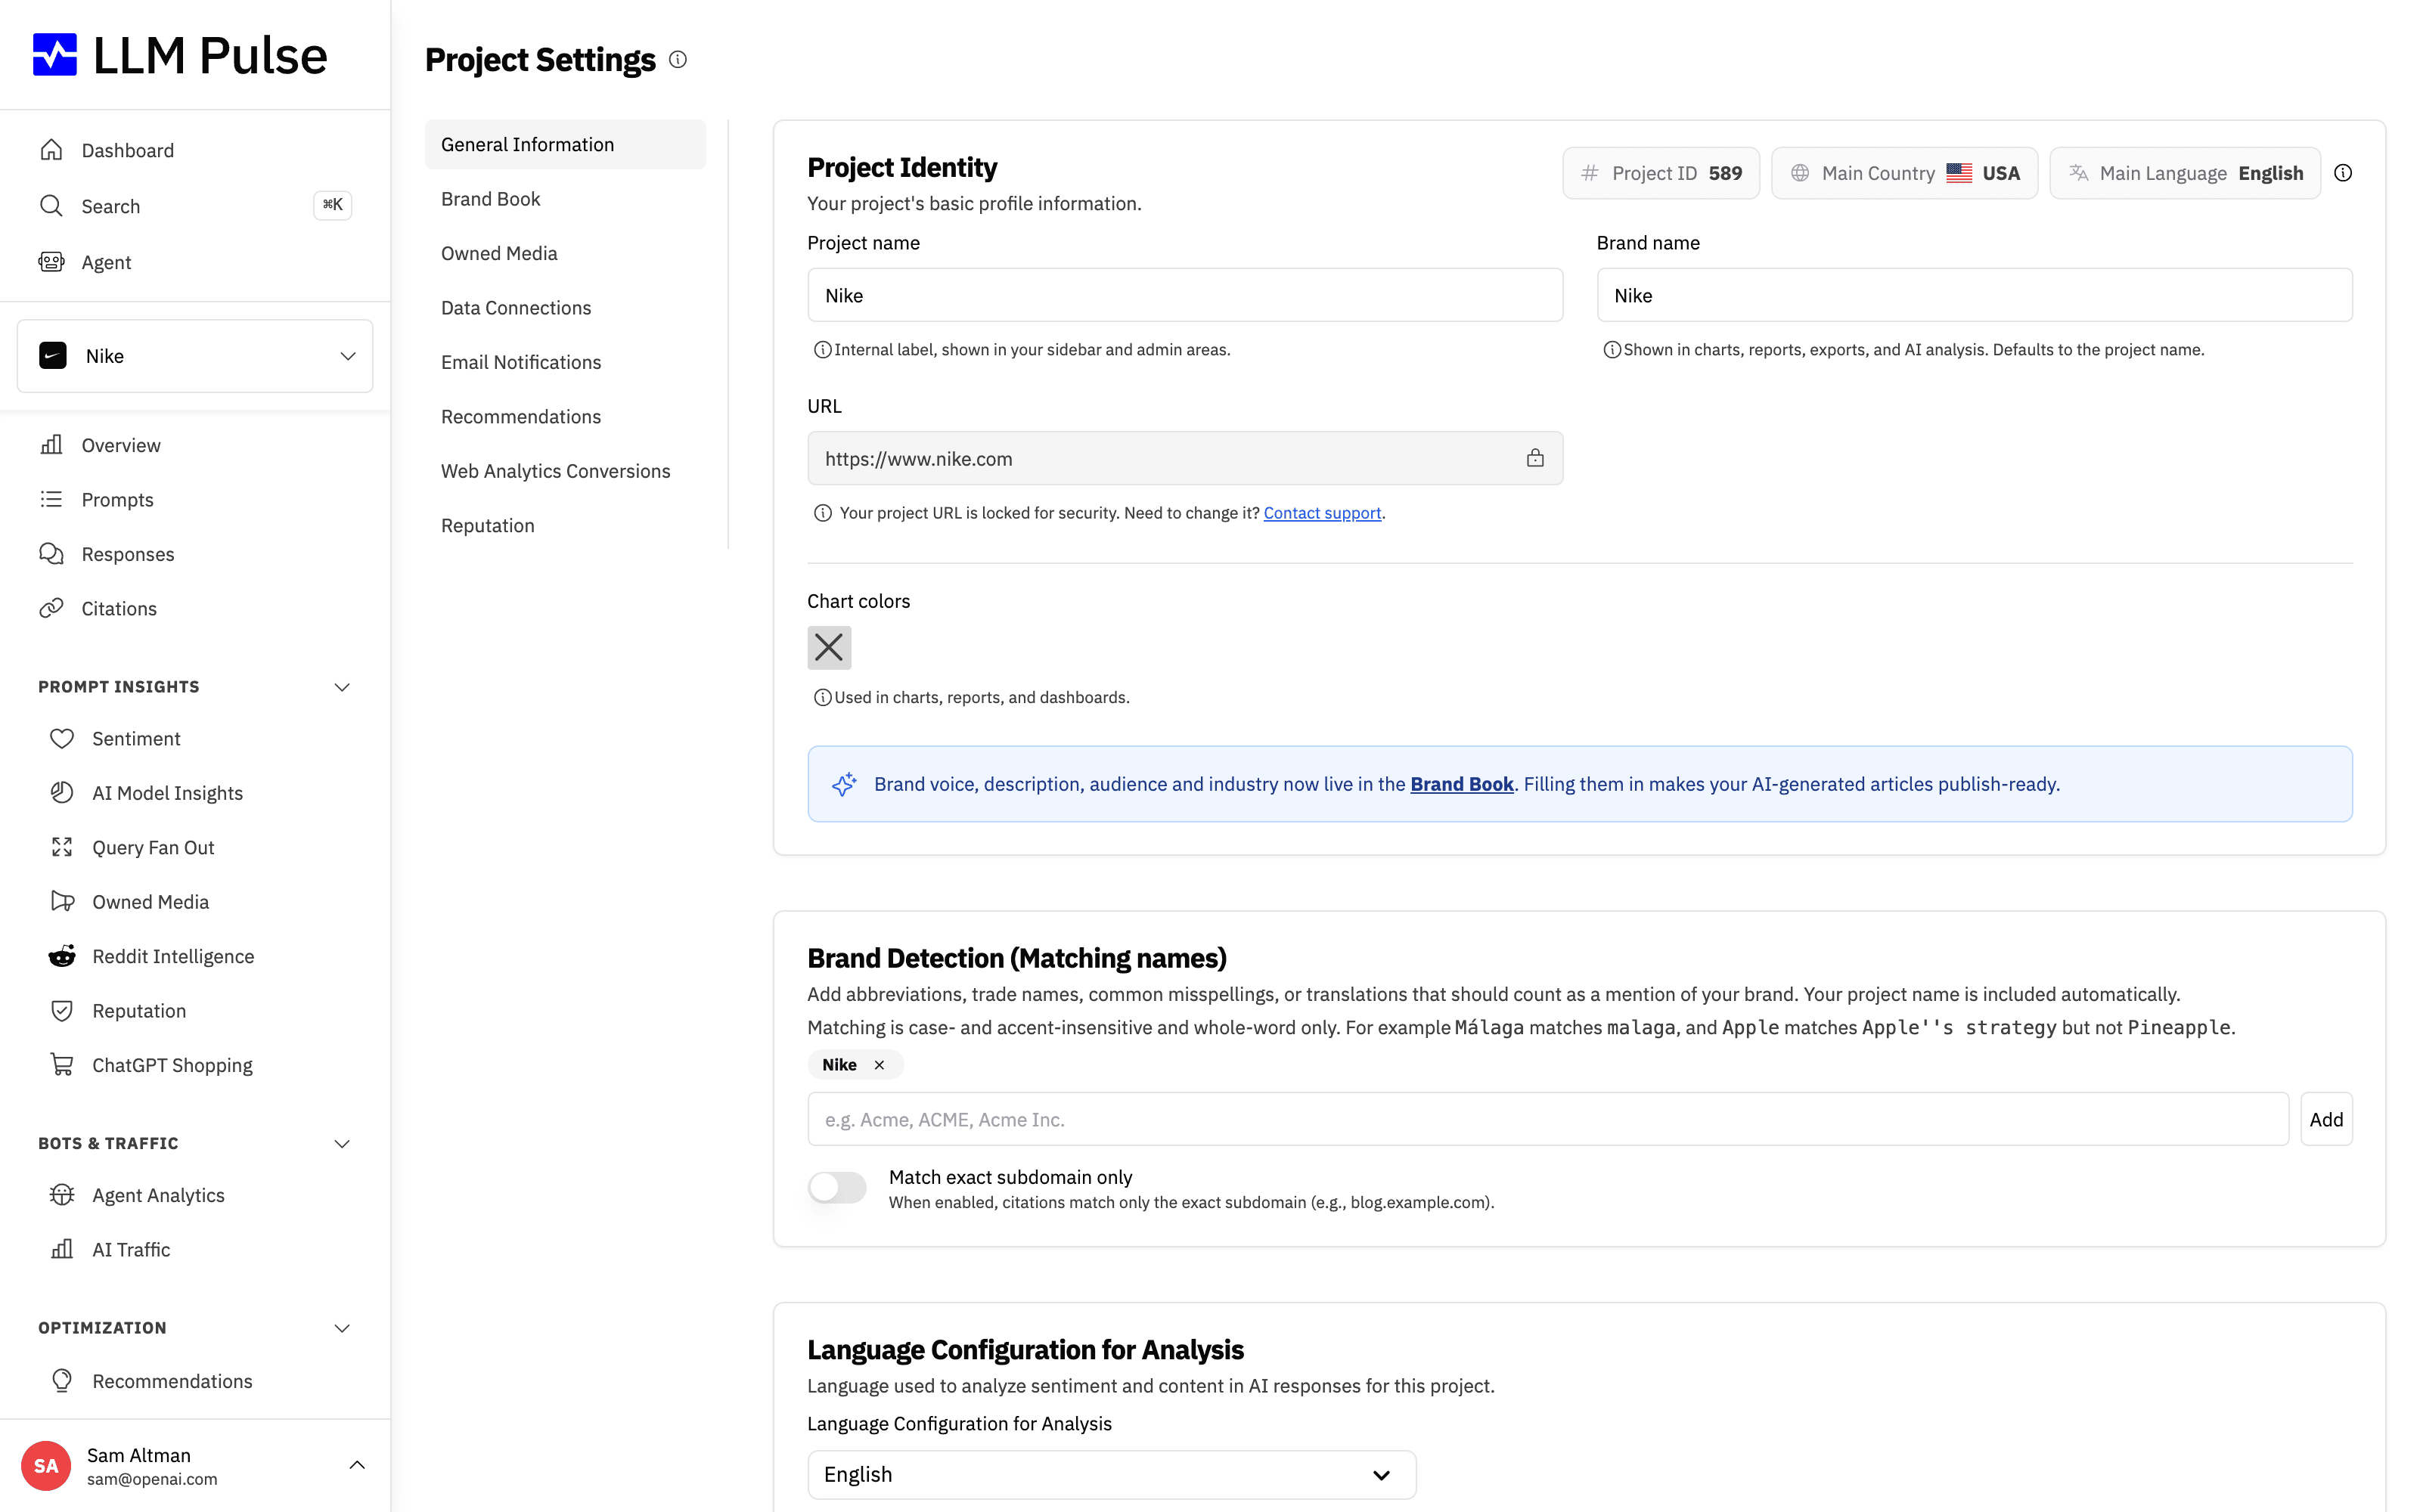
Task: Collapse the Optimization section
Action: tap(342, 1328)
